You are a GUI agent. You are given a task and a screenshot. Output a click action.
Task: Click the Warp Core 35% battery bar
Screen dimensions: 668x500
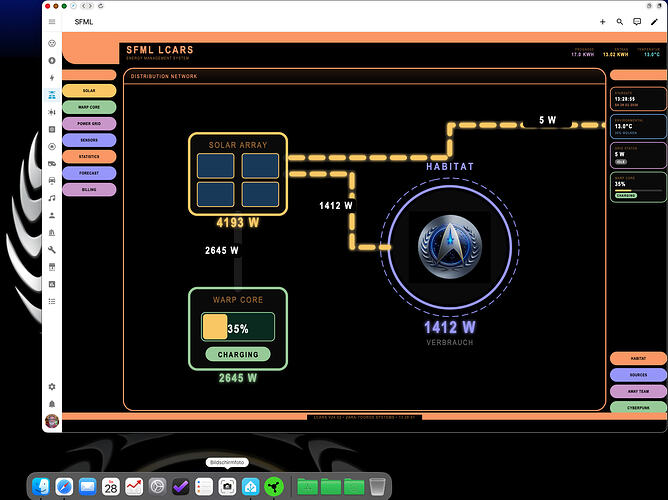238,327
